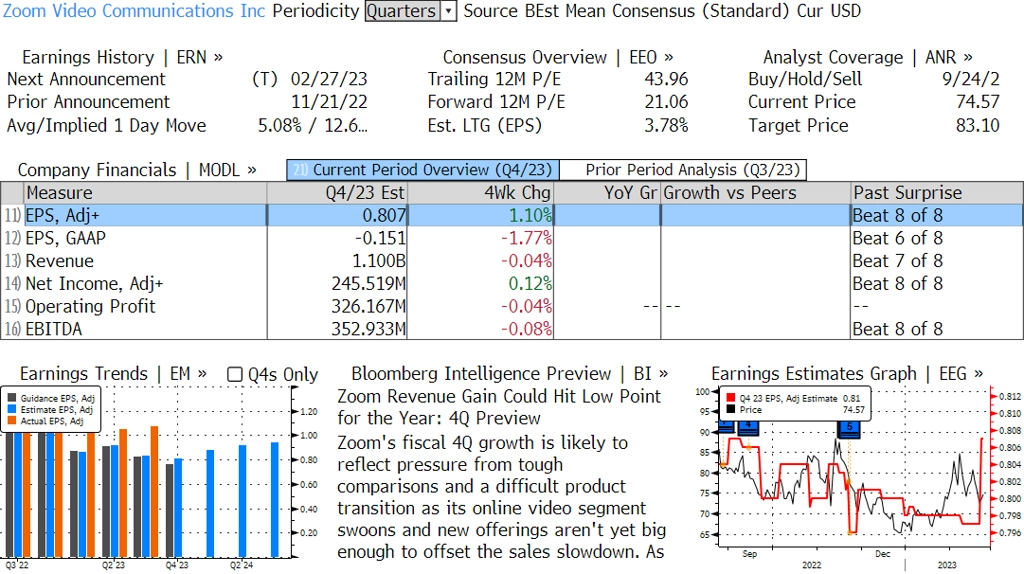Toggle the Q4s Only checkbox

point(234,374)
